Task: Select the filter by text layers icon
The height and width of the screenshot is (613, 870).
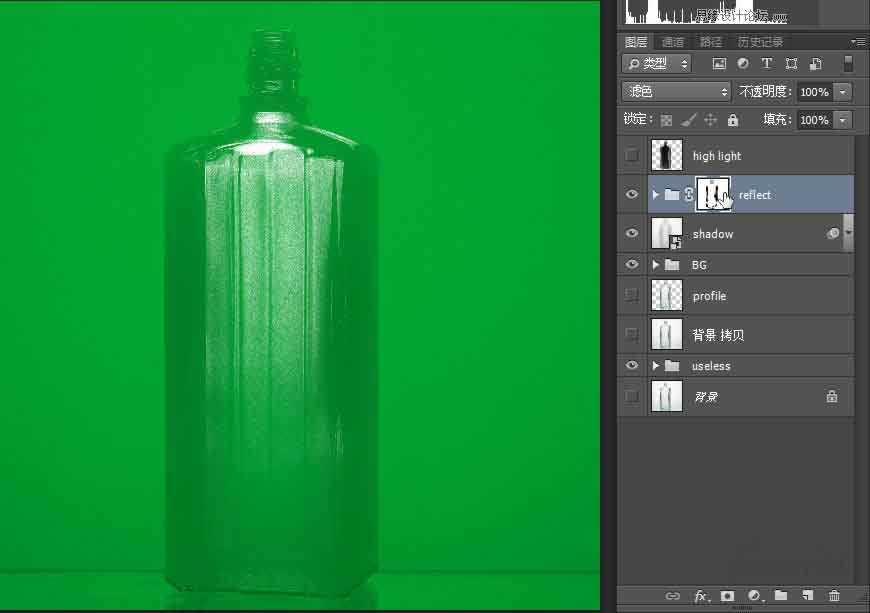Action: tap(766, 63)
